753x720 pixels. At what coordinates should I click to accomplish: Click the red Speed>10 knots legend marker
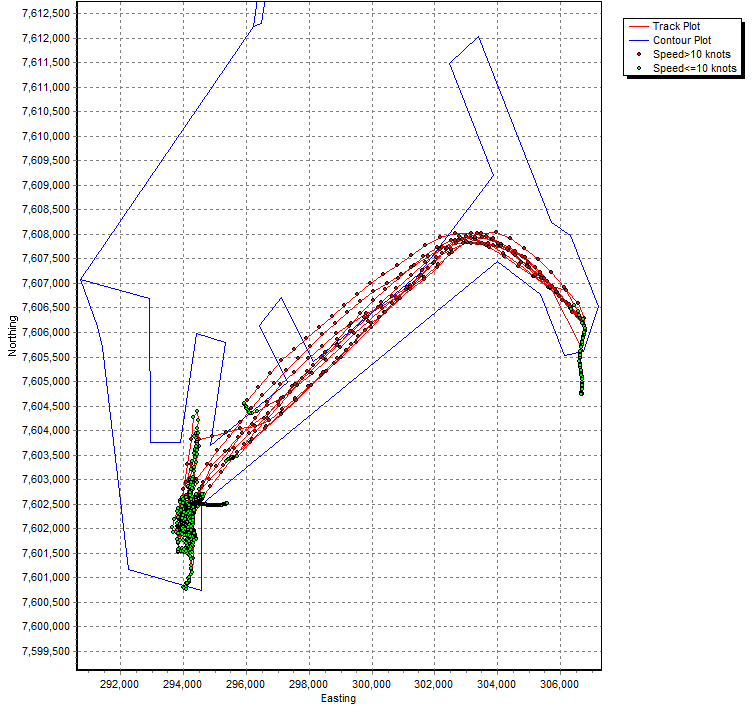[x=638, y=54]
